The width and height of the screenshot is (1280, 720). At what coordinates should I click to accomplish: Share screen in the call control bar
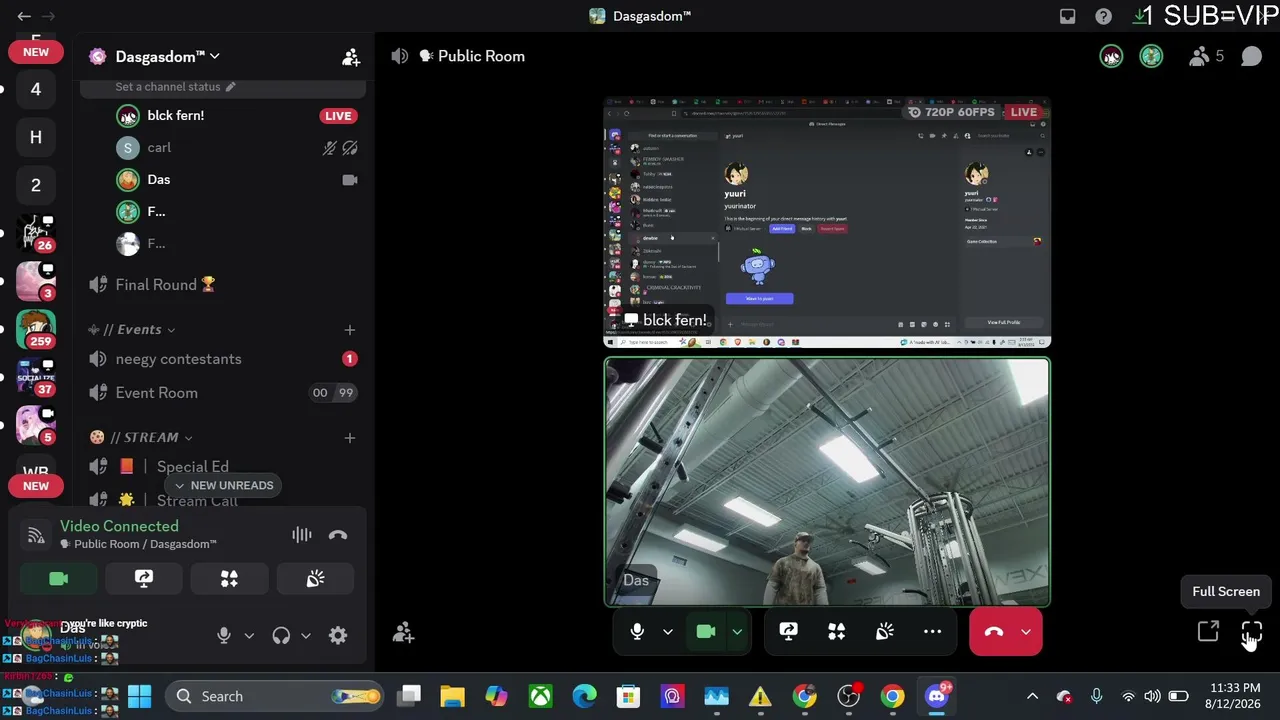788,631
